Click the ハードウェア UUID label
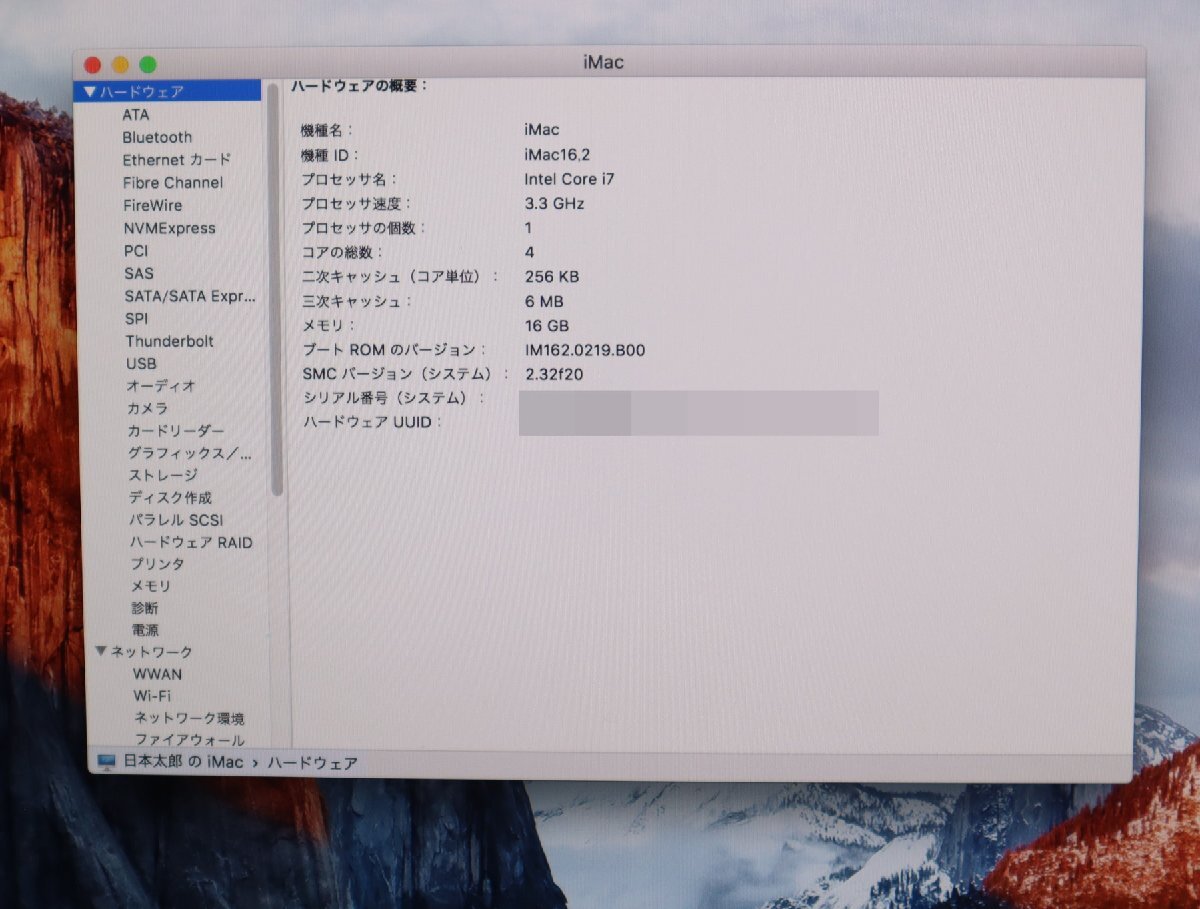 coord(372,422)
